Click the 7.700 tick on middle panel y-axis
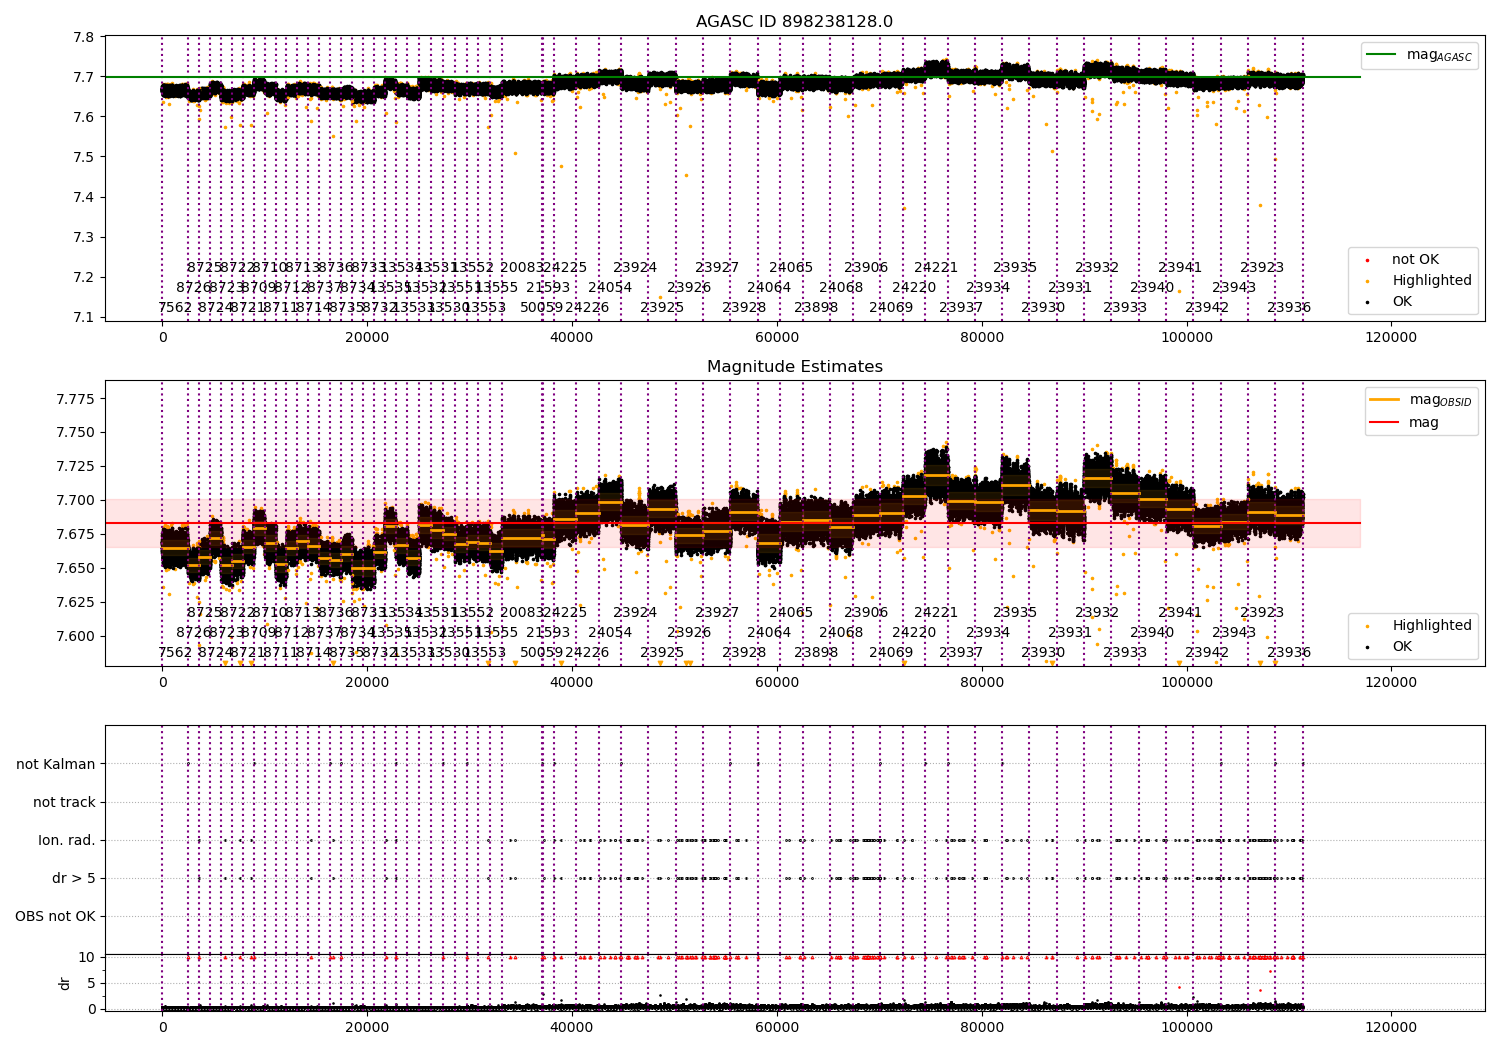Viewport: 1500px width, 1050px height. pos(76,500)
